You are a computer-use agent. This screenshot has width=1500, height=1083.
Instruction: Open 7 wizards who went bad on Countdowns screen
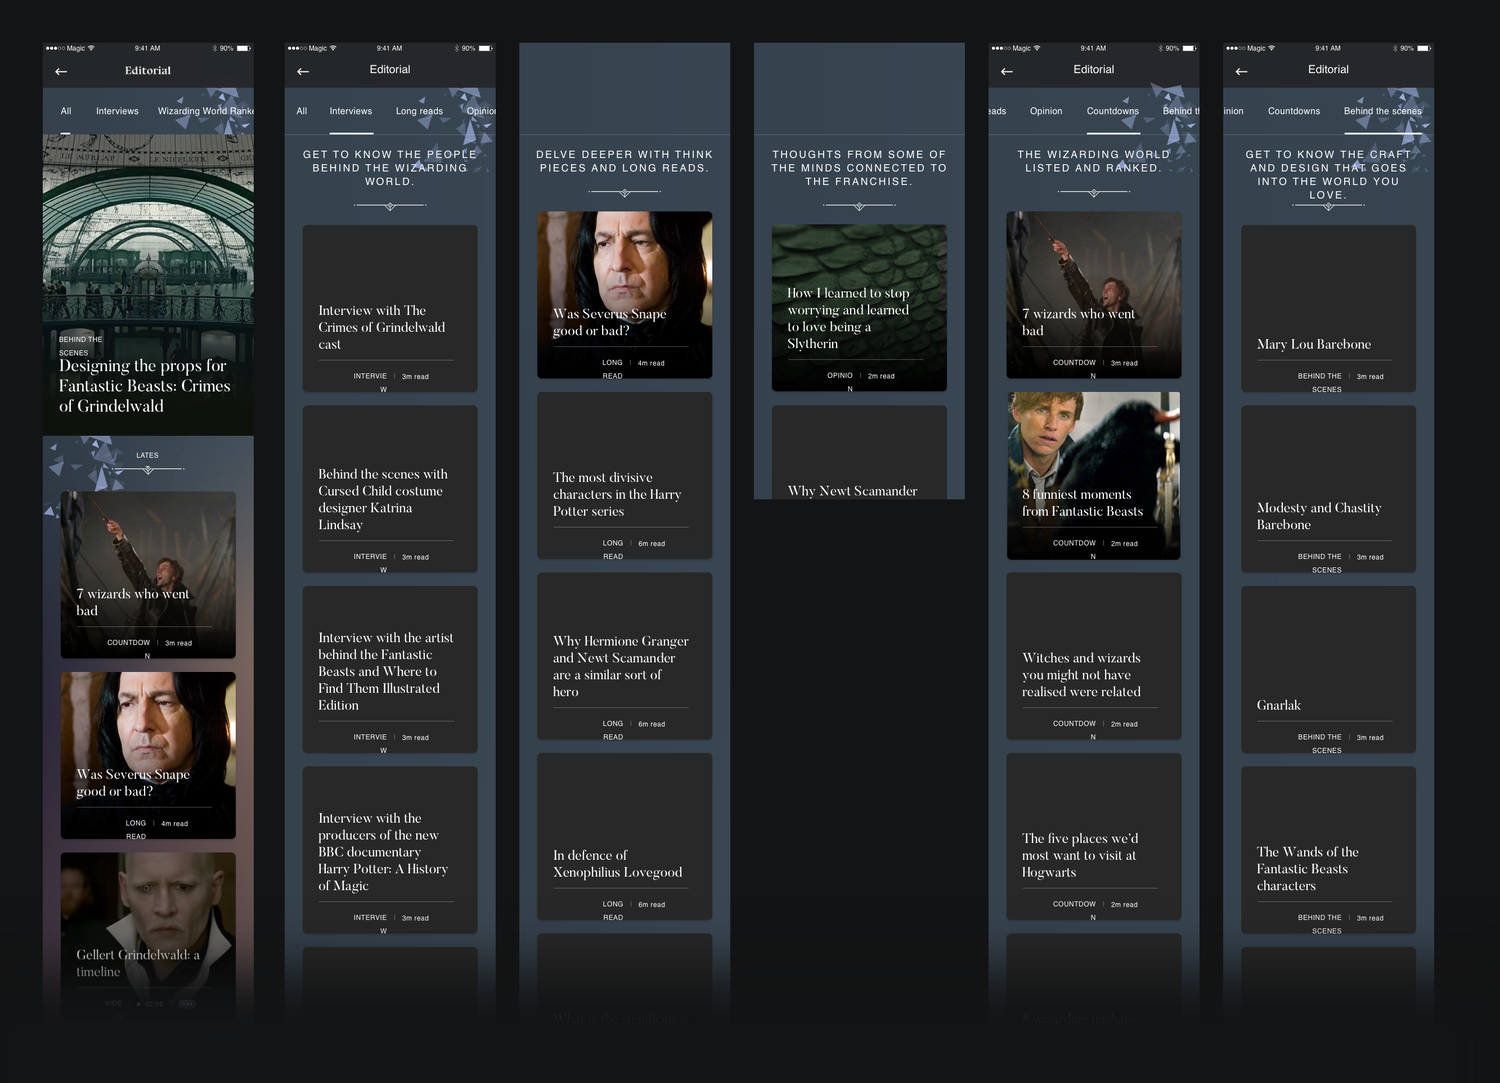point(1094,295)
